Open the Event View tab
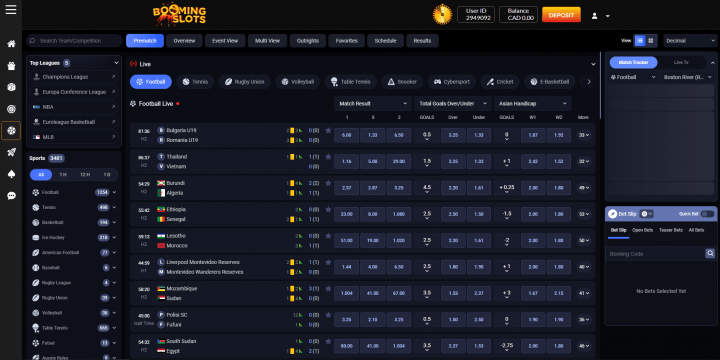Screen dimensions: 720x360 point(225,41)
